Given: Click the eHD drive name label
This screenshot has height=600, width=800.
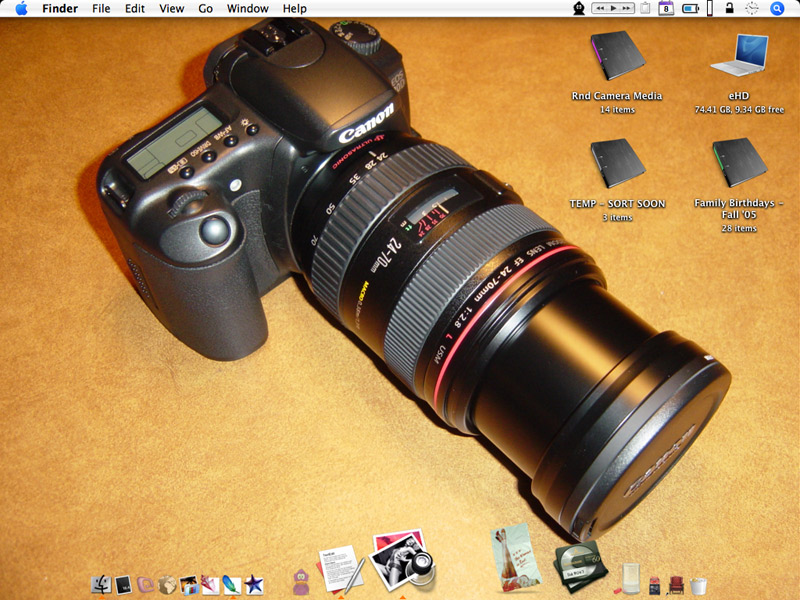Looking at the screenshot, I should [739, 96].
